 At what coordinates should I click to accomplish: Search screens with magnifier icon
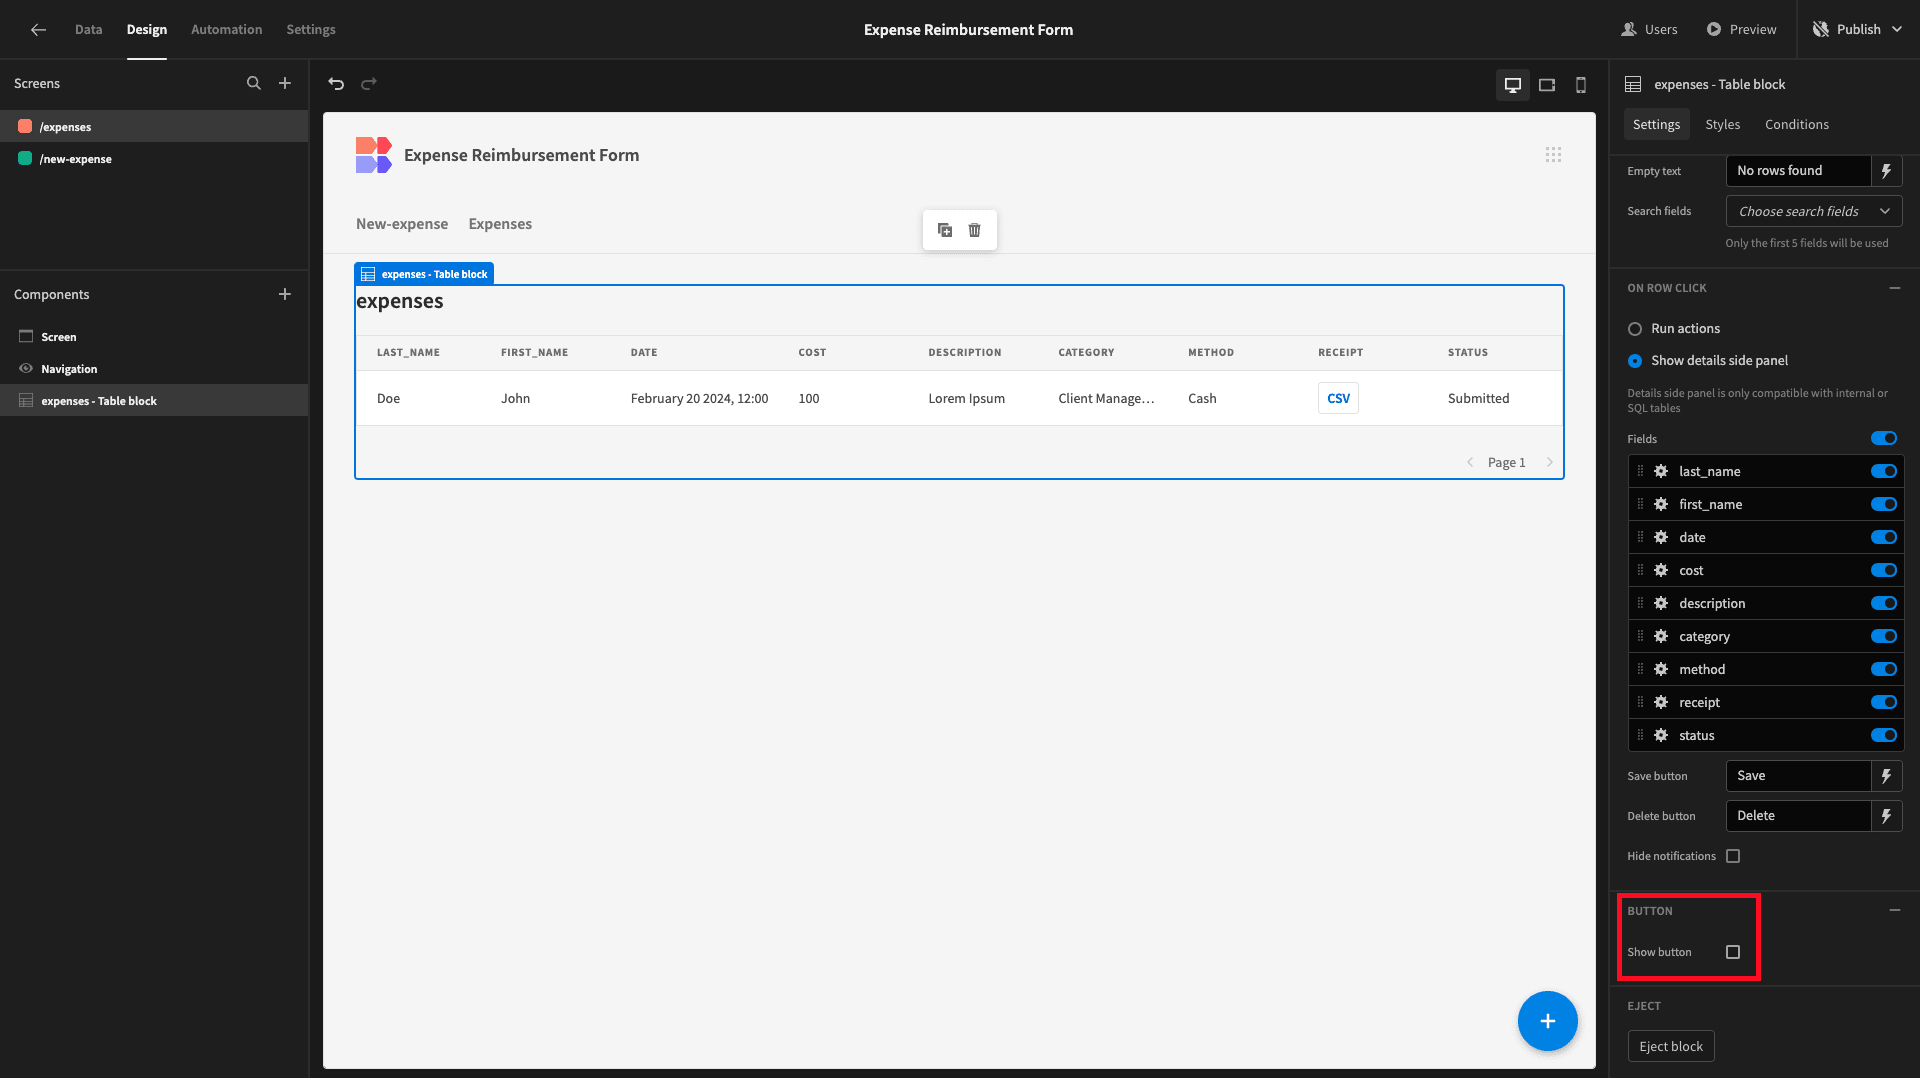point(254,83)
